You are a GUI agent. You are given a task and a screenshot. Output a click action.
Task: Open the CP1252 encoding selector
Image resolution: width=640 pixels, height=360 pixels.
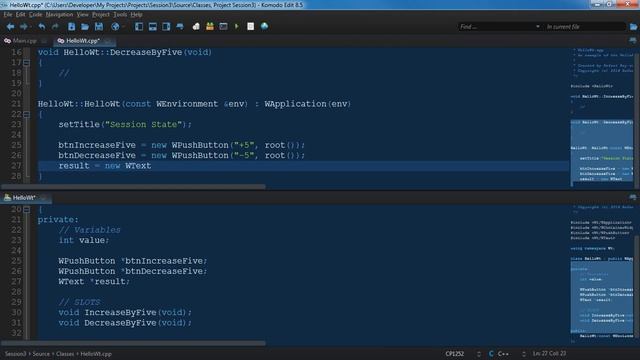[x=454, y=354]
